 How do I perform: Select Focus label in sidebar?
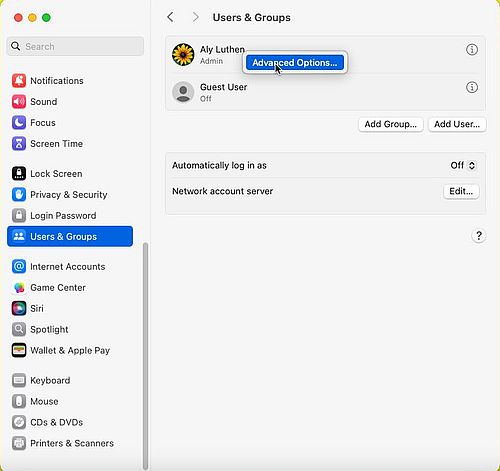(x=43, y=123)
